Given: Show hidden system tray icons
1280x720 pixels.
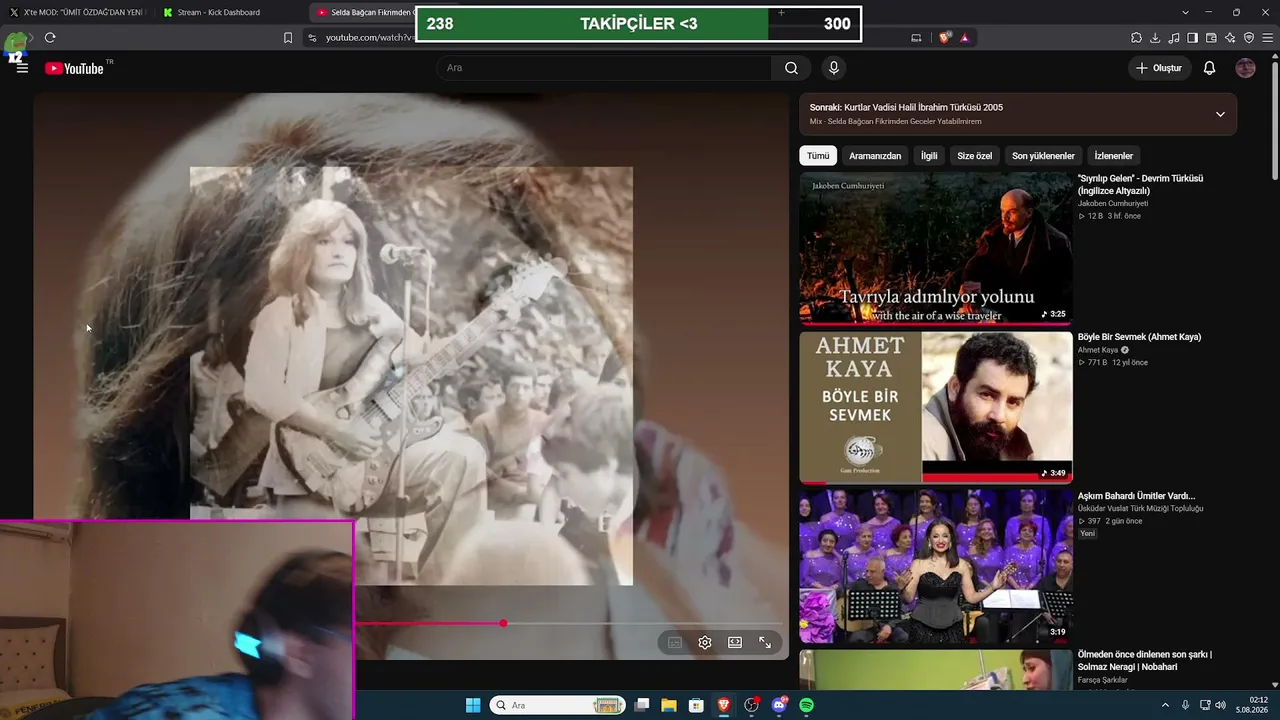Looking at the screenshot, I should tap(1165, 706).
